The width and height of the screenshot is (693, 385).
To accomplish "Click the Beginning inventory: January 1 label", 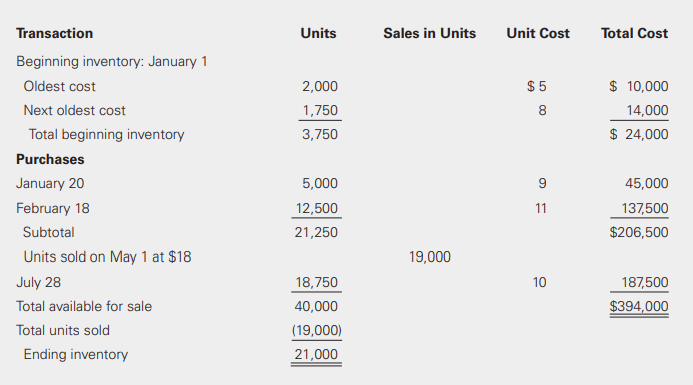I will 111,61.
